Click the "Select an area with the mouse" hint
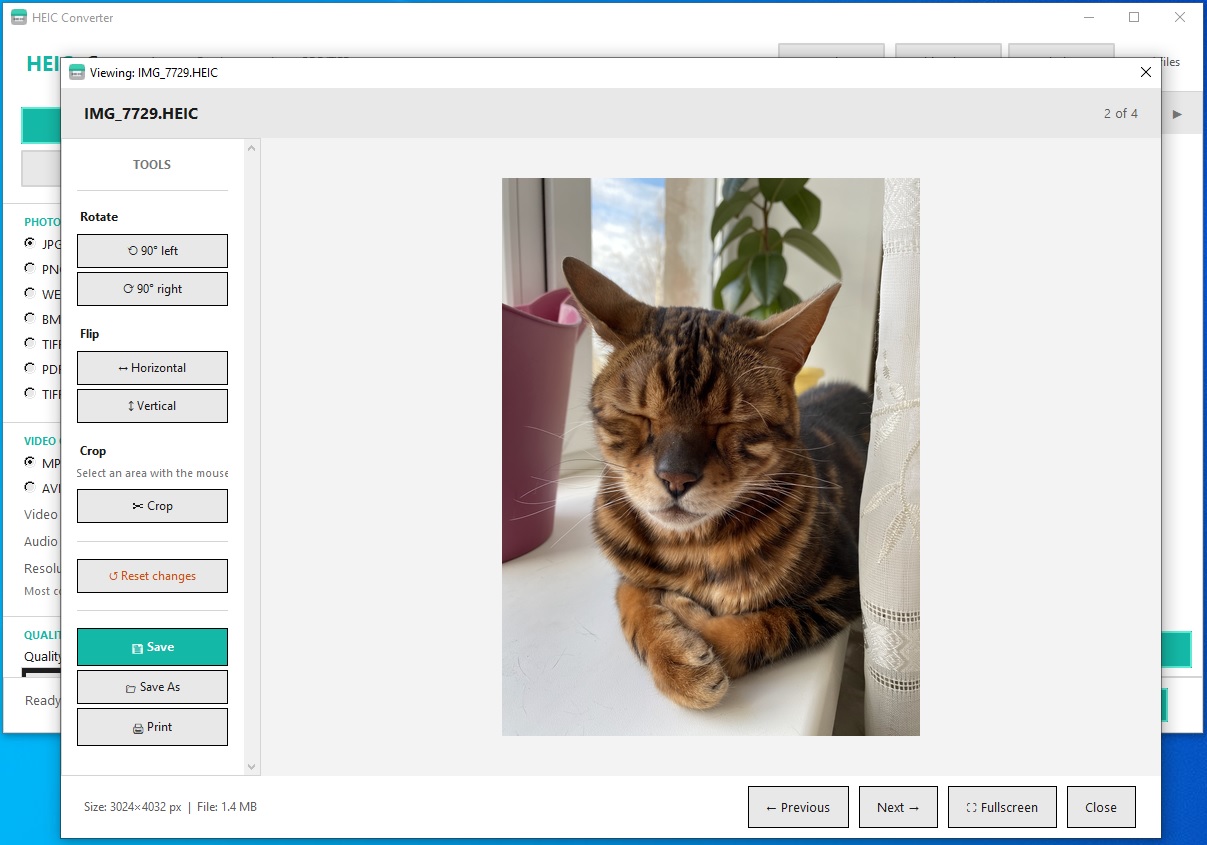 pyautogui.click(x=152, y=473)
